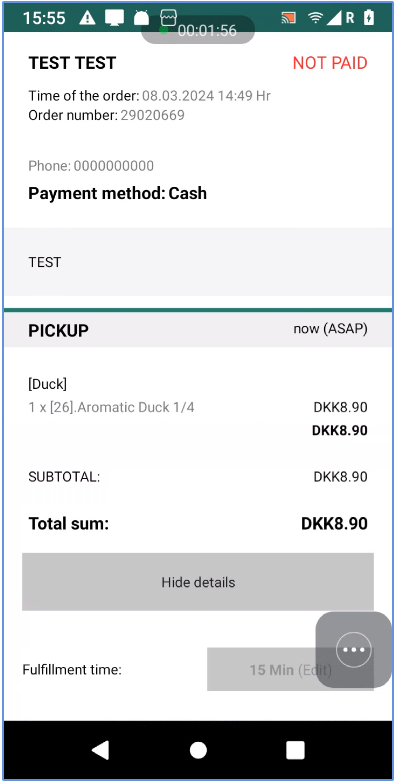Open recent apps with square button
Screen dimensions: 396x783
[x=295, y=750]
